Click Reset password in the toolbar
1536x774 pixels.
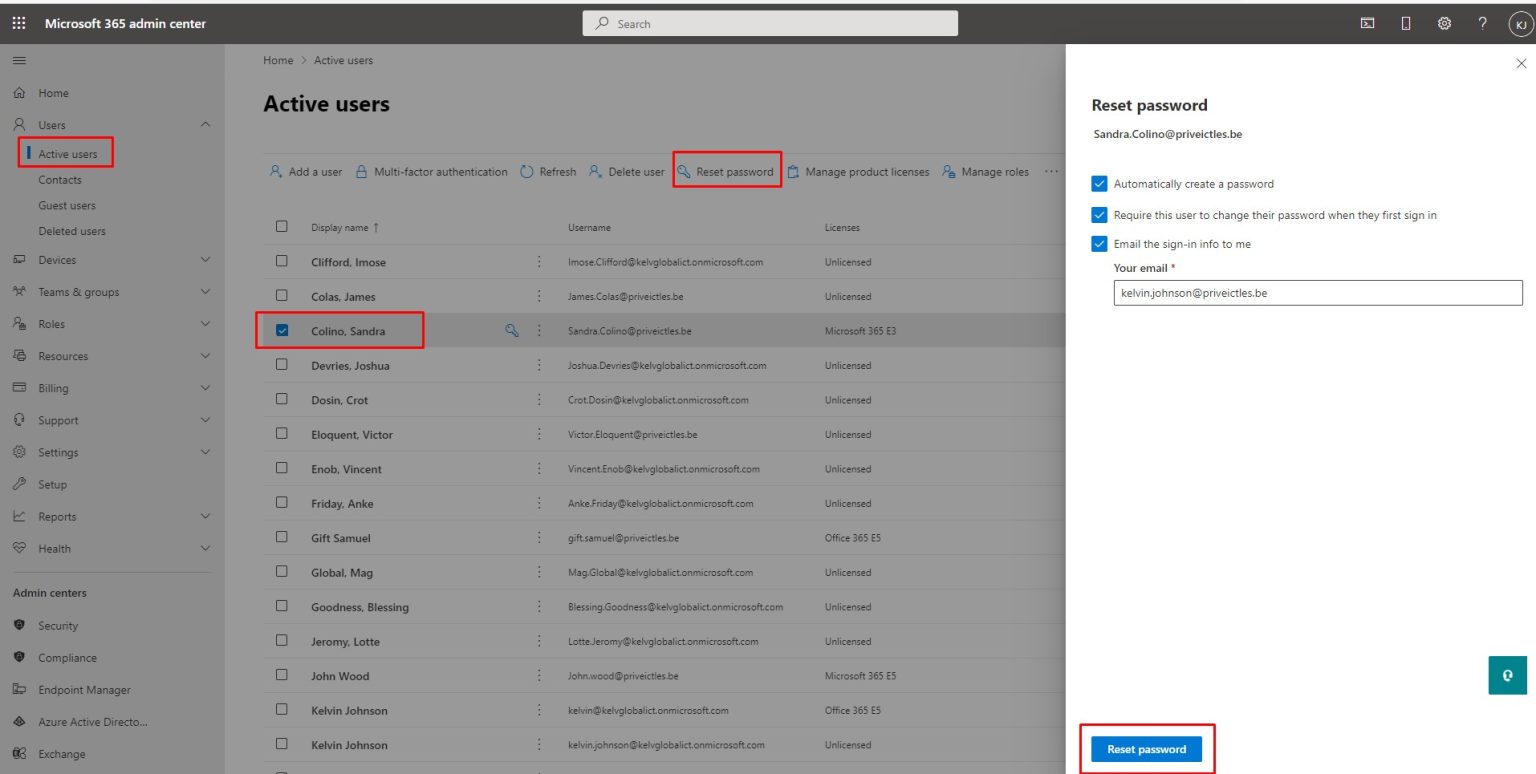pos(726,172)
